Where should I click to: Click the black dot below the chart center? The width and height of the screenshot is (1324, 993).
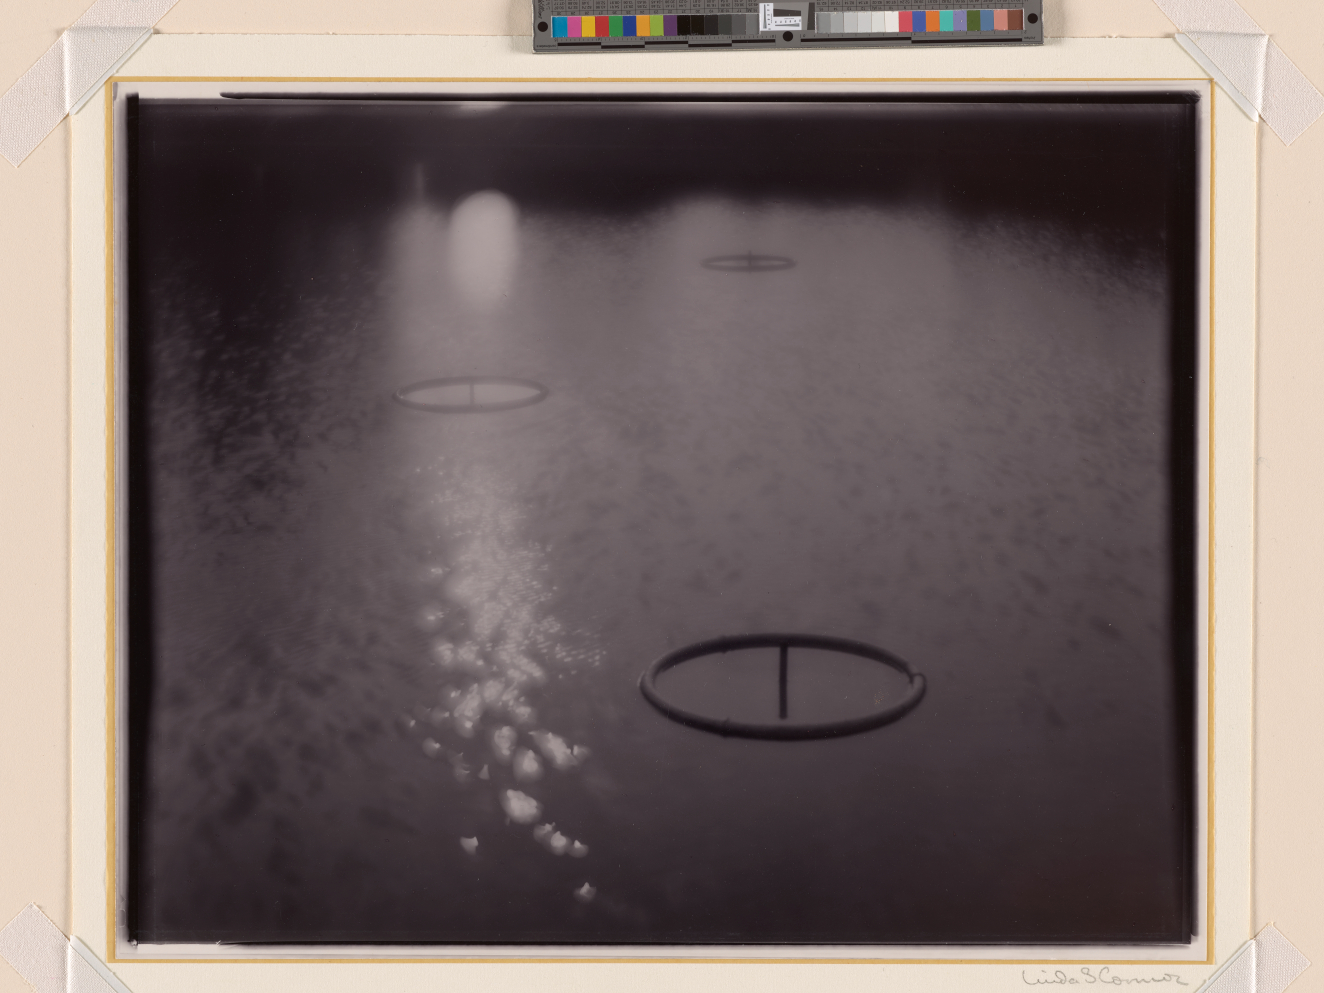(788, 37)
